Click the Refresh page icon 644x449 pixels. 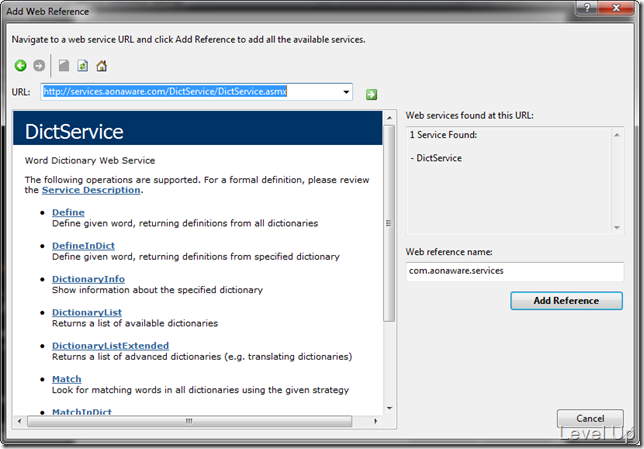coord(83,66)
